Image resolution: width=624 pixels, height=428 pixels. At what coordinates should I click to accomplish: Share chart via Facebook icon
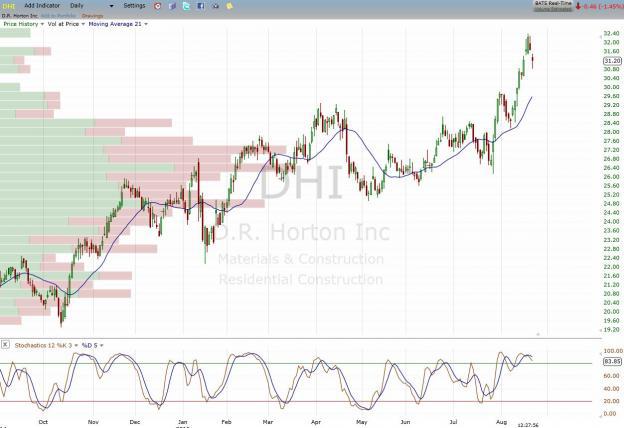(201, 6)
